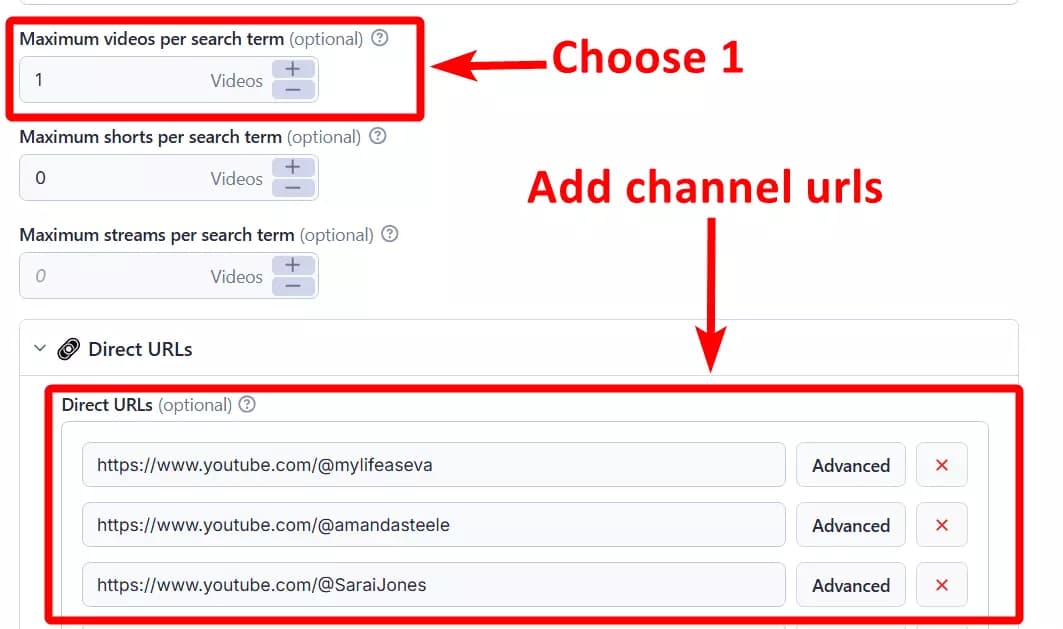Open Advanced options for SaraiJones URL

(x=850, y=584)
